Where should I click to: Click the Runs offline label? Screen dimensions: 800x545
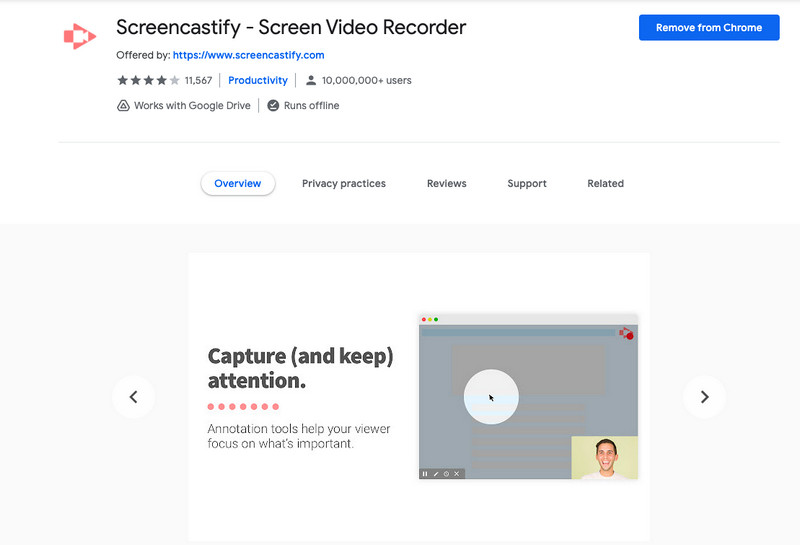click(x=311, y=106)
